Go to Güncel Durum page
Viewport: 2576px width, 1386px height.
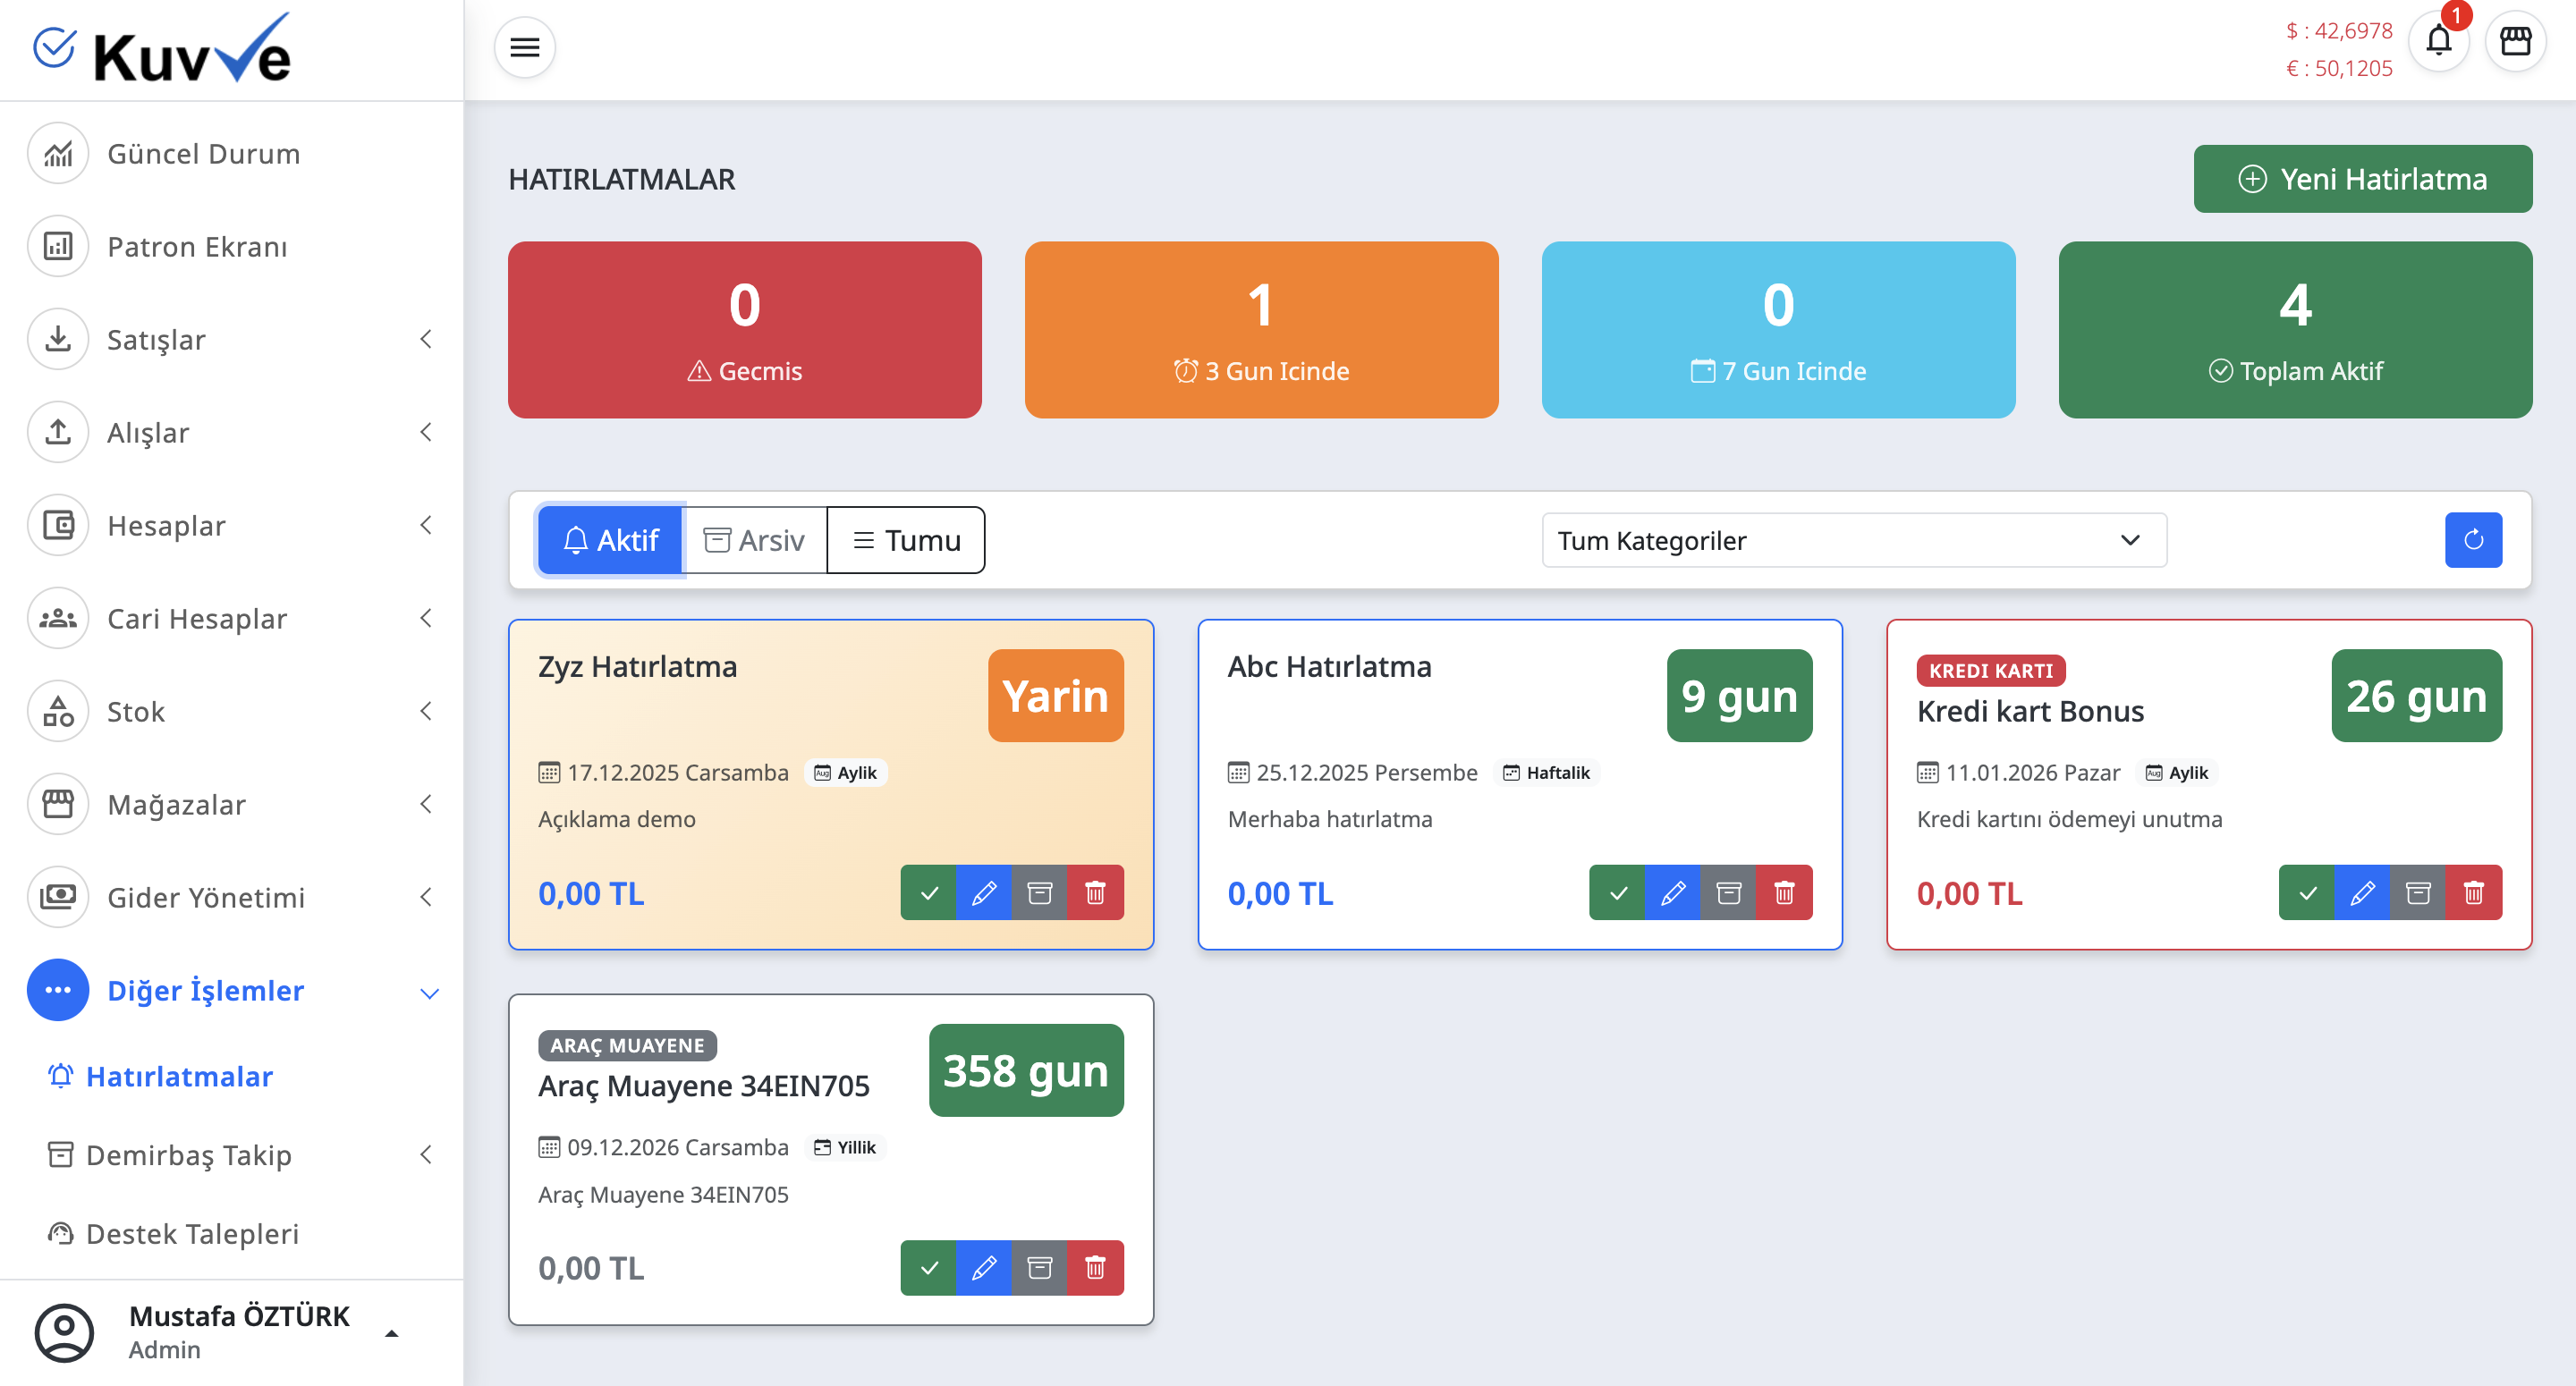(203, 154)
